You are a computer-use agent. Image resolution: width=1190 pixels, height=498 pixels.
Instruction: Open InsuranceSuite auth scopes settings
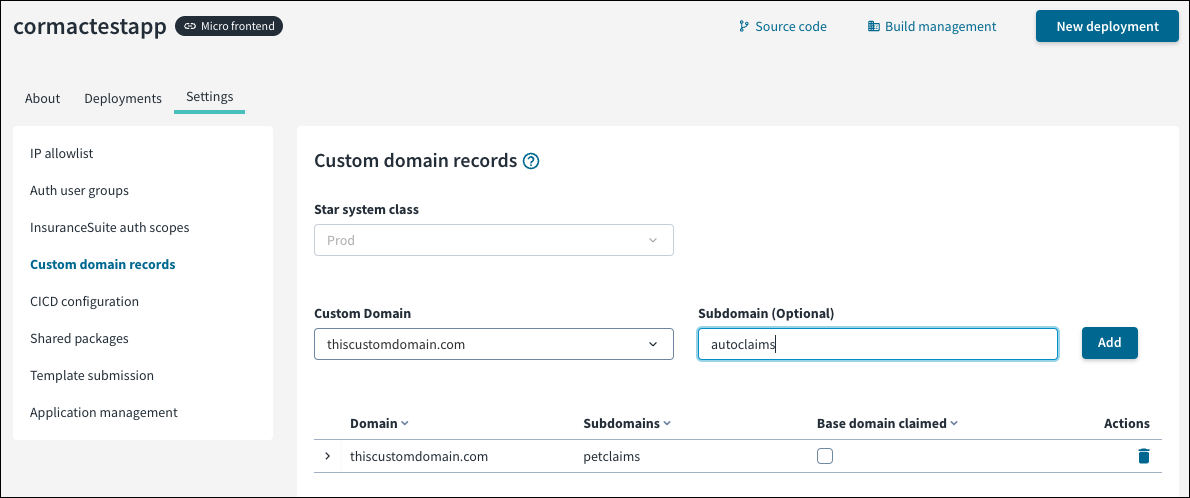point(109,227)
